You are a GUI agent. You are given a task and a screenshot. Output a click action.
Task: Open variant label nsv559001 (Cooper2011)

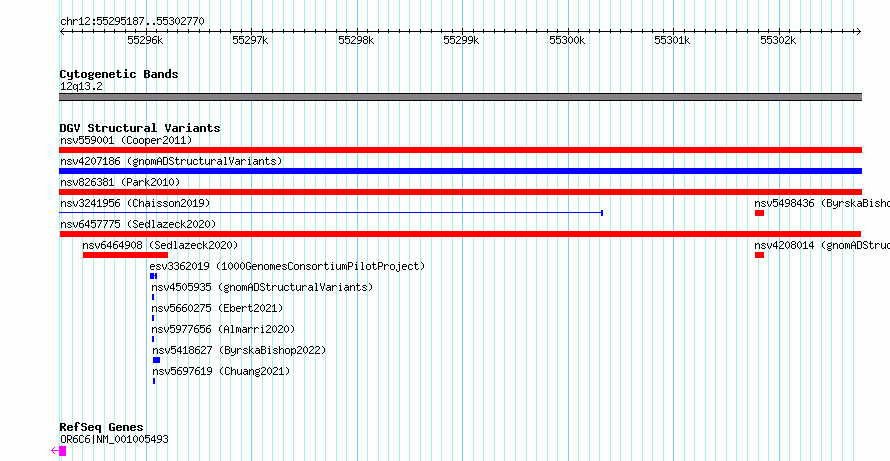point(126,140)
